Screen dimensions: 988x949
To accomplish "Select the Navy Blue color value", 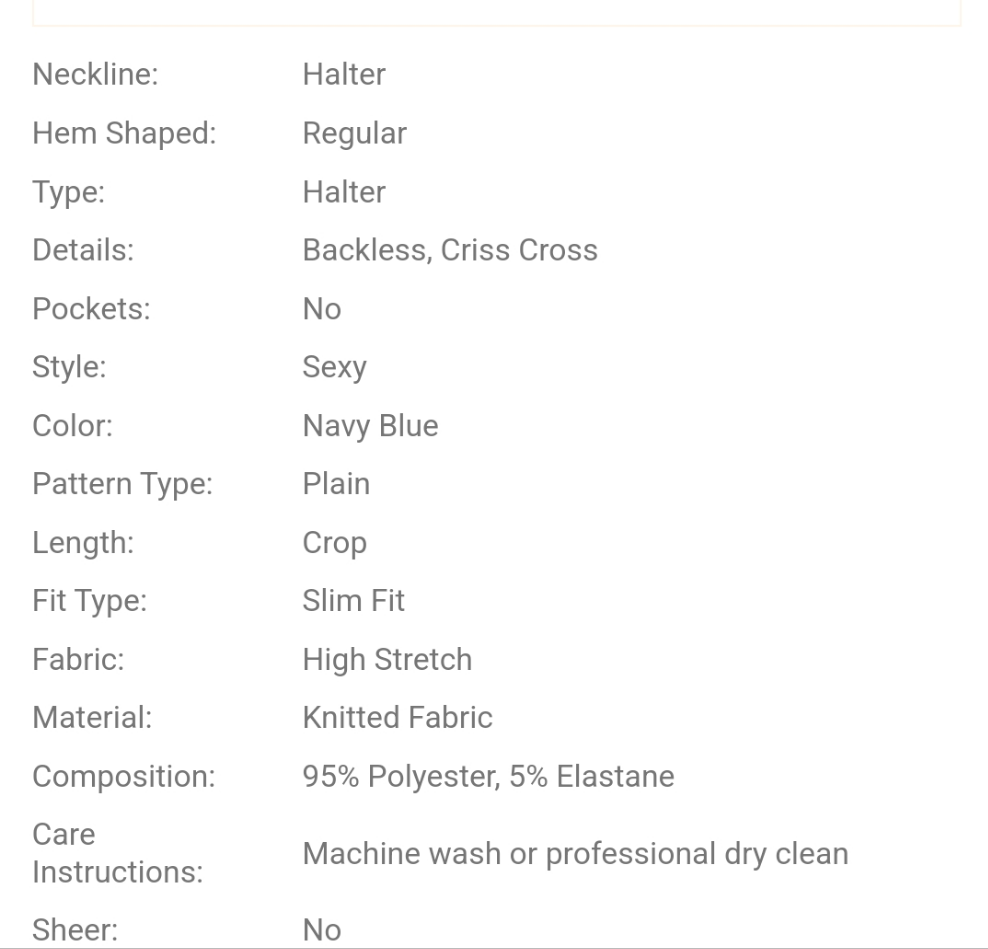I will tap(370, 426).
